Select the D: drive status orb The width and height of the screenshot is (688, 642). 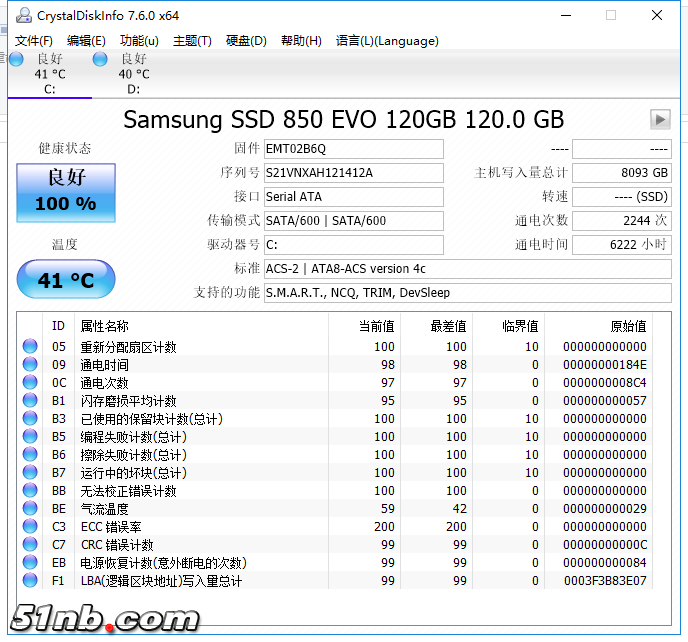coord(100,59)
